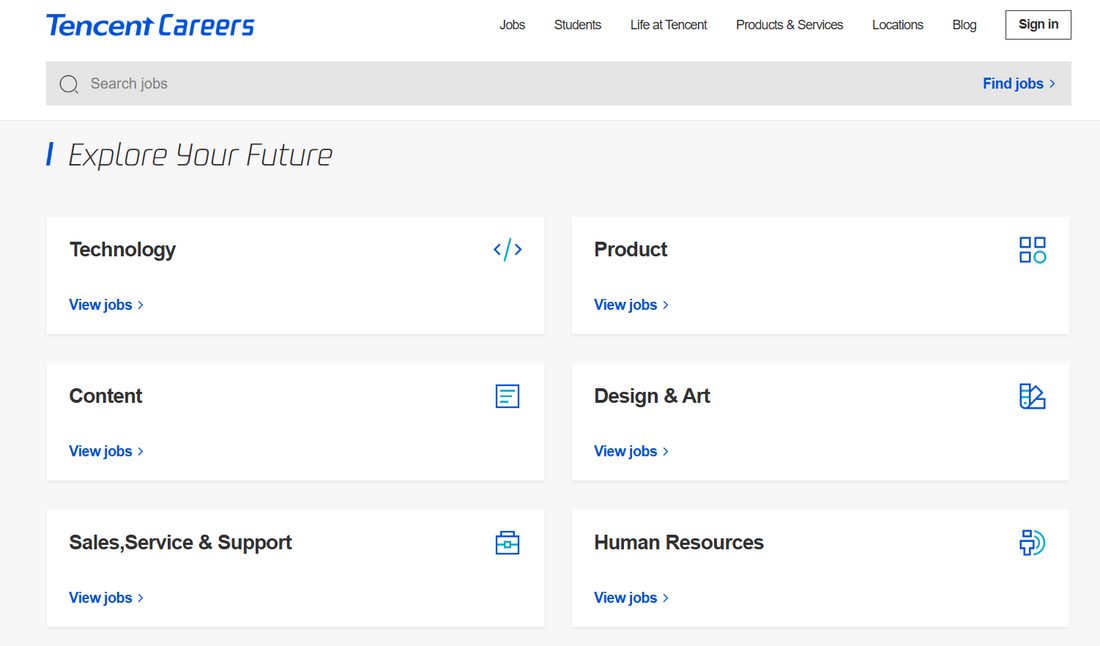Viewport: 1100px width, 646px height.
Task: Select Locations in the navigation
Action: pyautogui.click(x=897, y=25)
